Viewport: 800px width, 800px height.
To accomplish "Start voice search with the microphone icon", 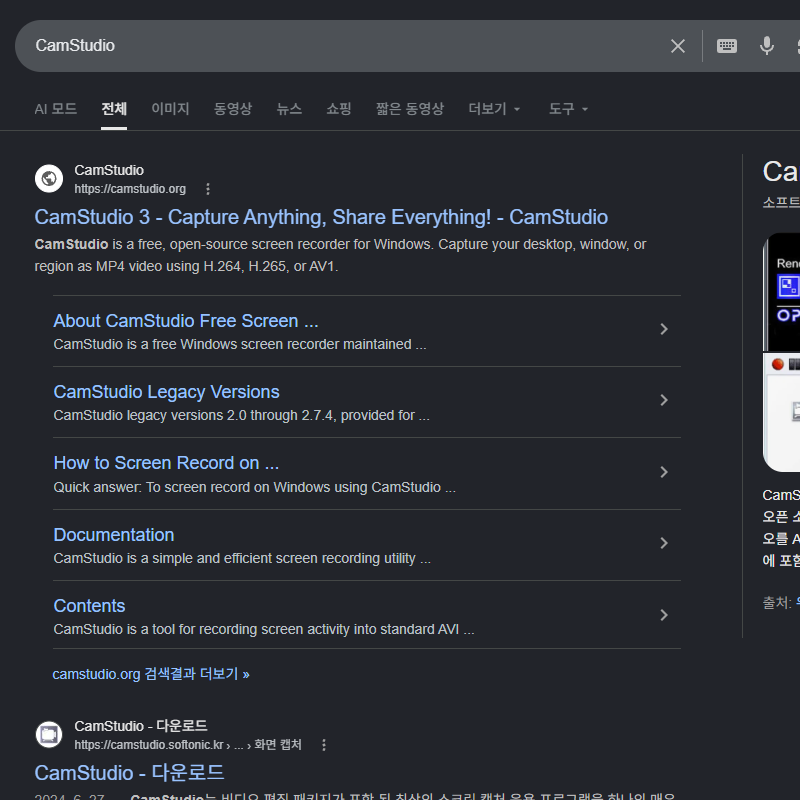I will pos(766,46).
